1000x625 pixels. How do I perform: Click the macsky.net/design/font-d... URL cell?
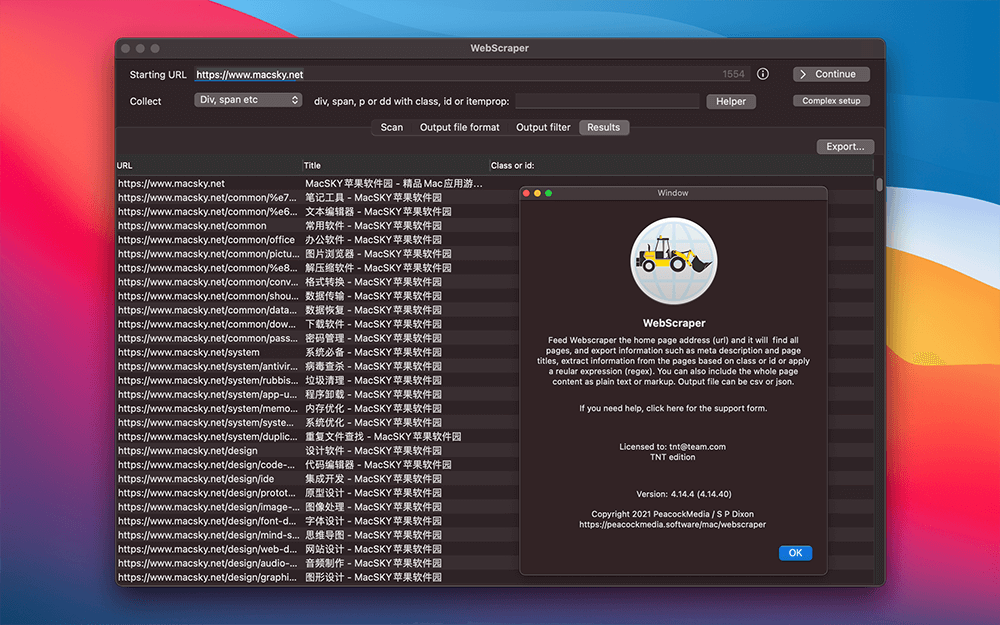pyautogui.click(x=209, y=521)
